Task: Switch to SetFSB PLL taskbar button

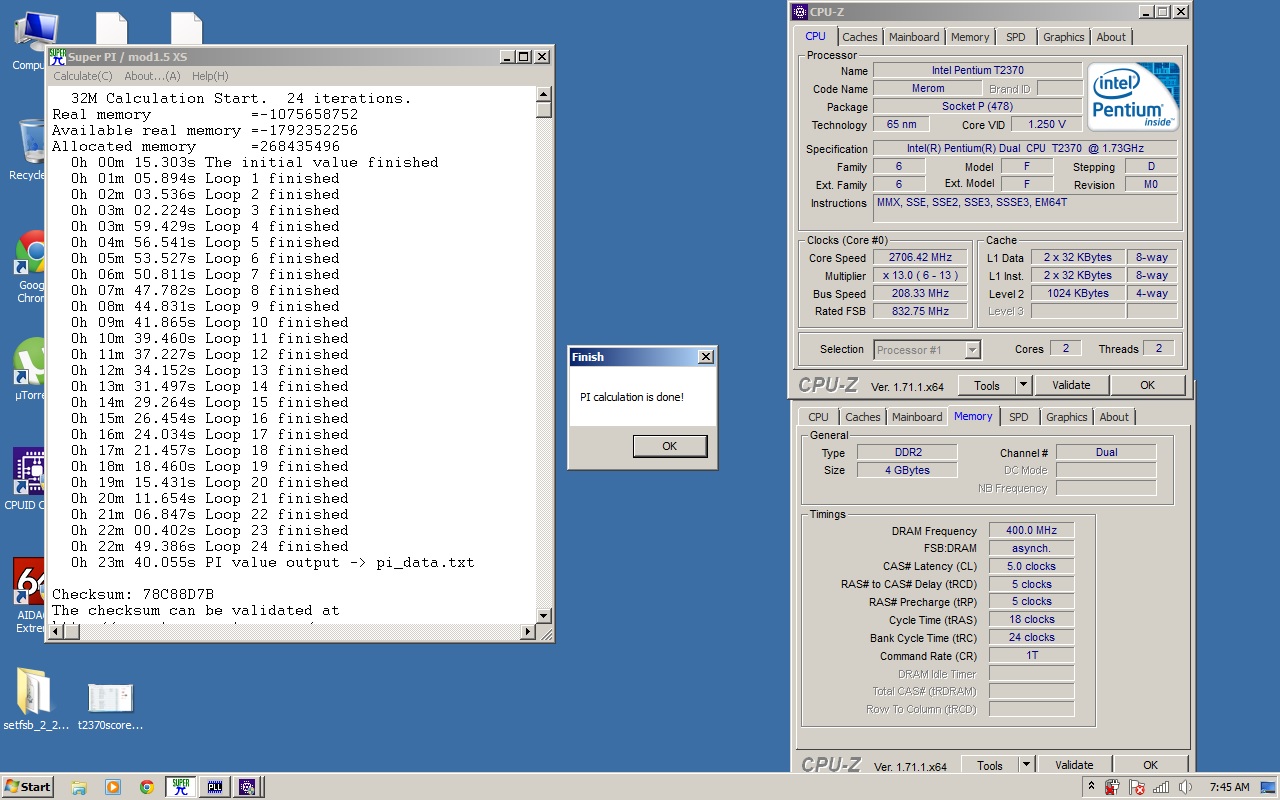Action: (x=214, y=787)
